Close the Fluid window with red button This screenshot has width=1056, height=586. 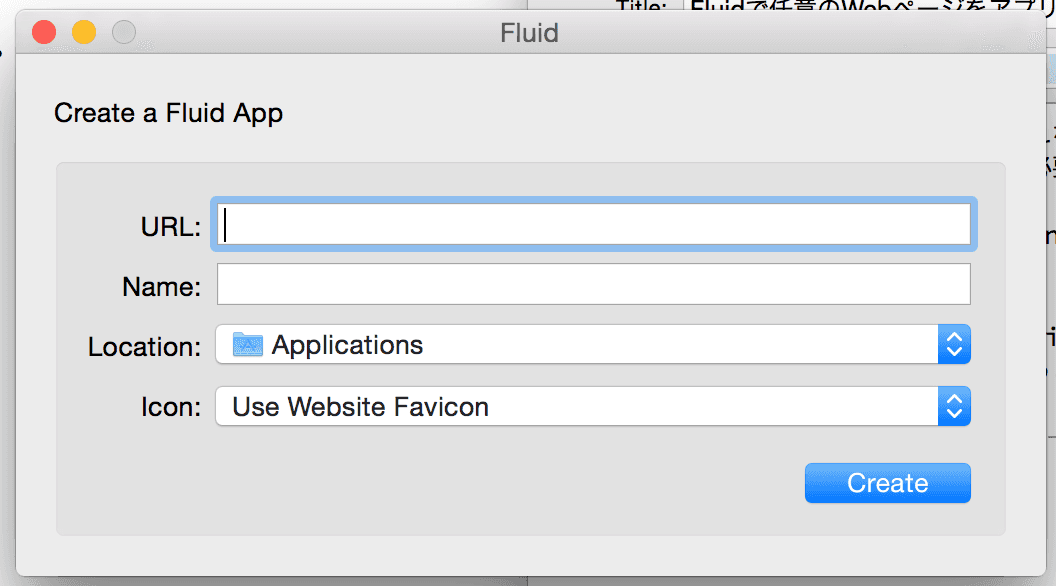(x=44, y=33)
